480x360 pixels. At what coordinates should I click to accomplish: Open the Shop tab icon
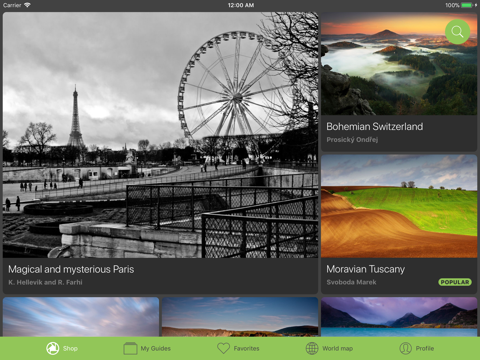pyautogui.click(x=53, y=348)
